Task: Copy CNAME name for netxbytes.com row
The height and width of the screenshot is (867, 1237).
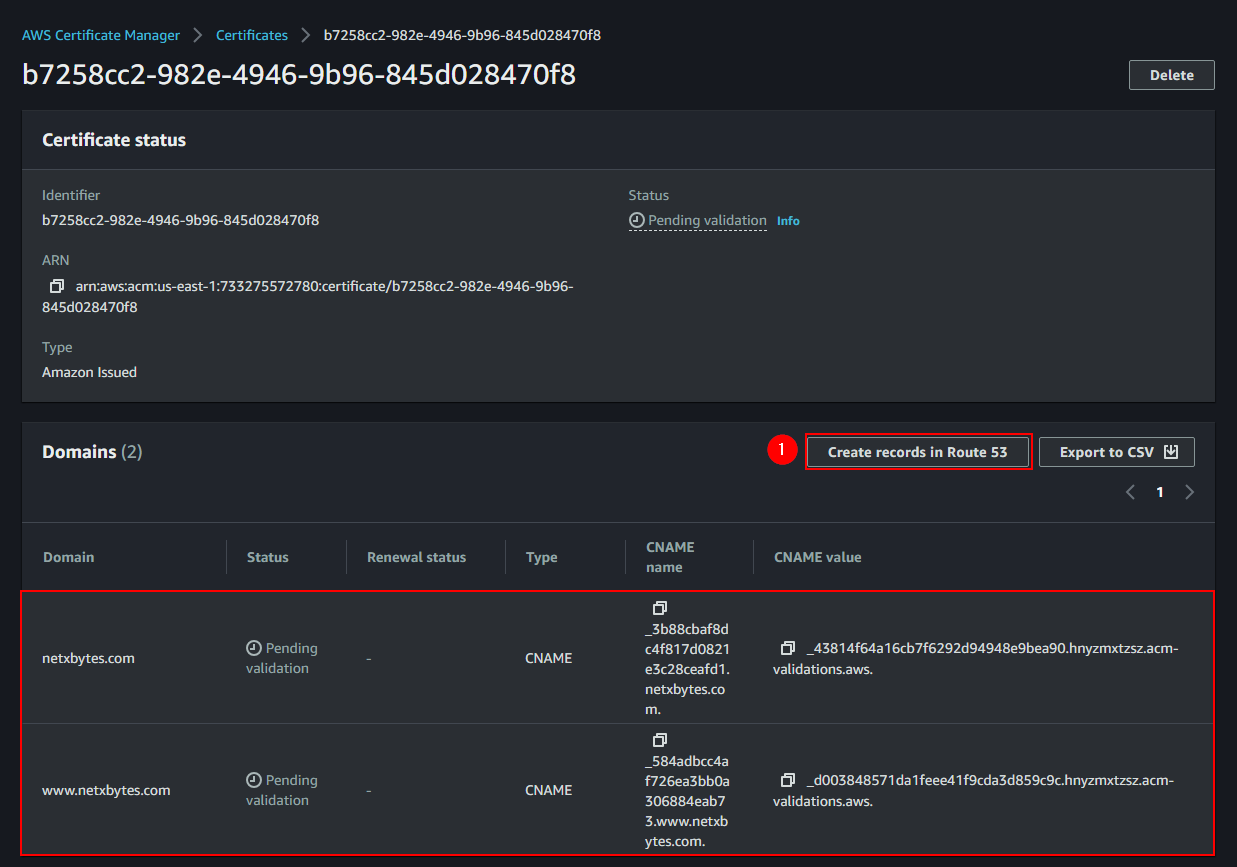Action: coord(659,608)
